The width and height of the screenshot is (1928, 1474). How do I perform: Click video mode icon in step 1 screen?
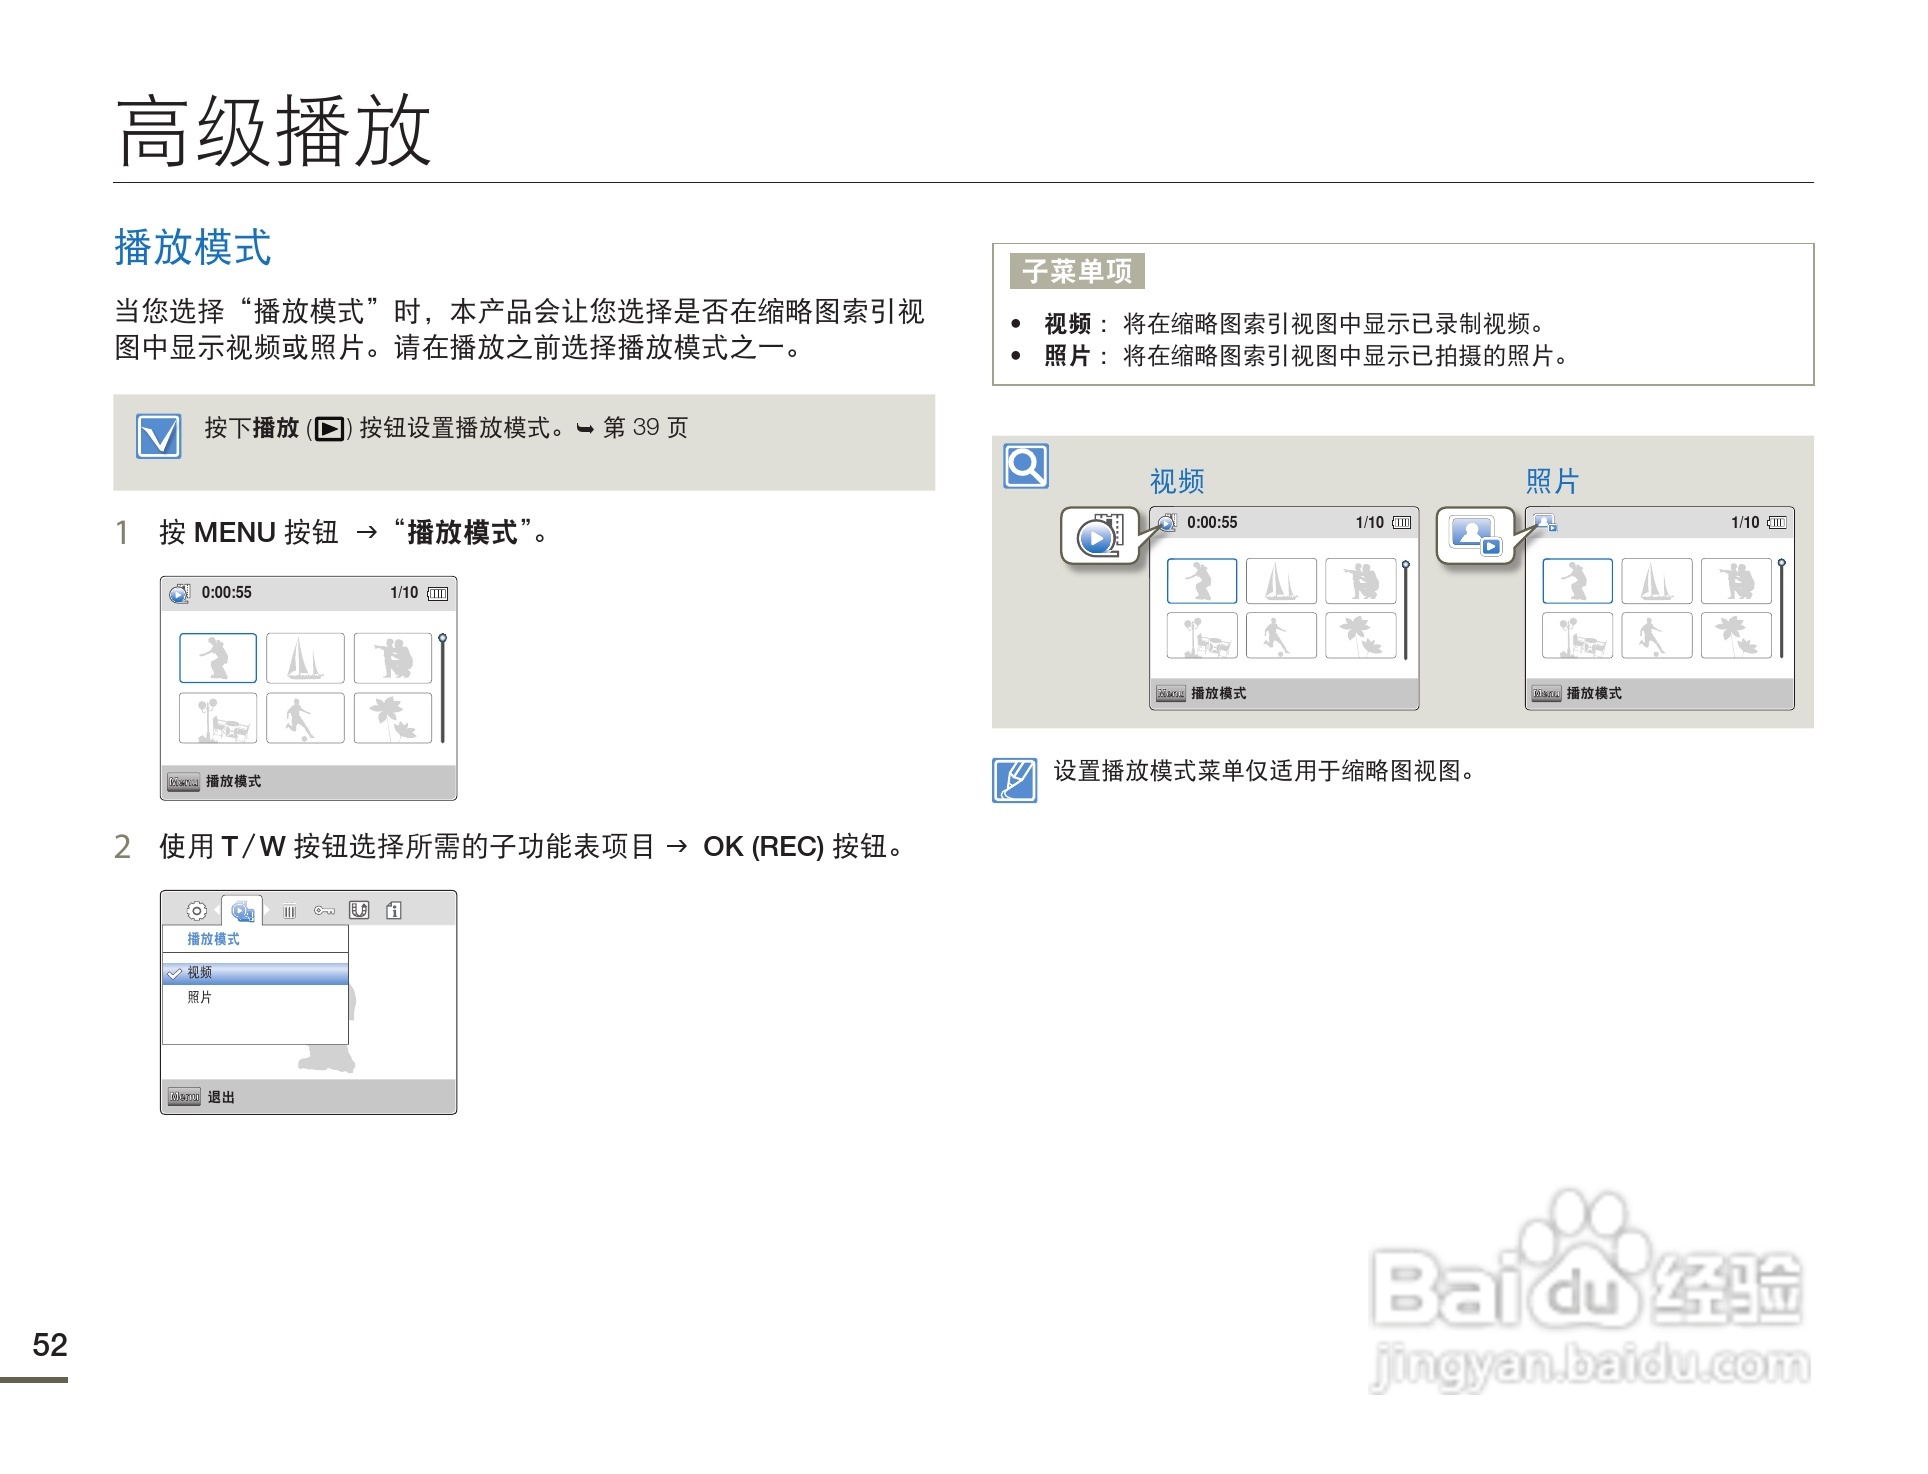click(179, 593)
